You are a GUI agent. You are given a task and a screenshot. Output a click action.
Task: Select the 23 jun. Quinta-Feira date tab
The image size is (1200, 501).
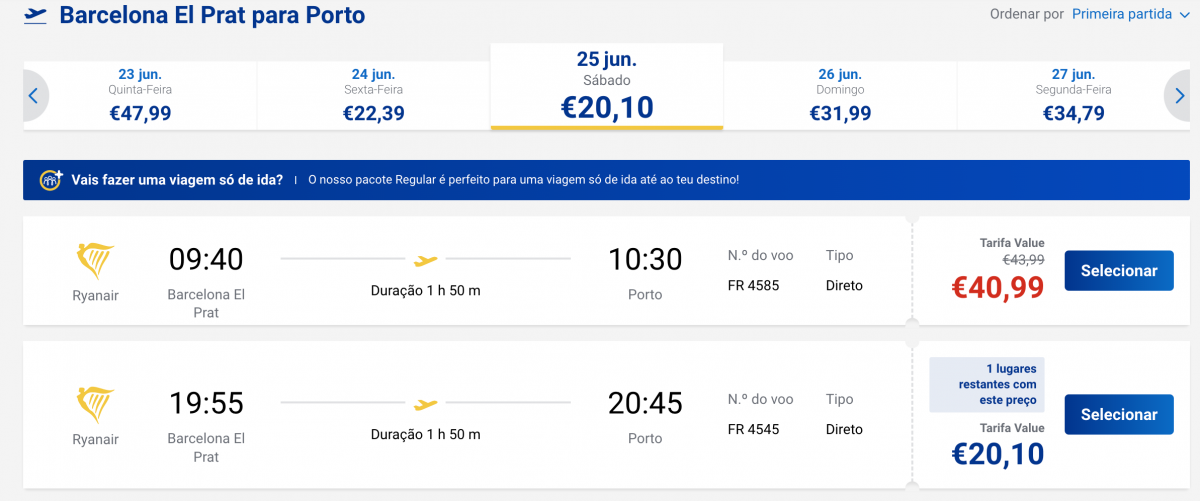pyautogui.click(x=140, y=96)
